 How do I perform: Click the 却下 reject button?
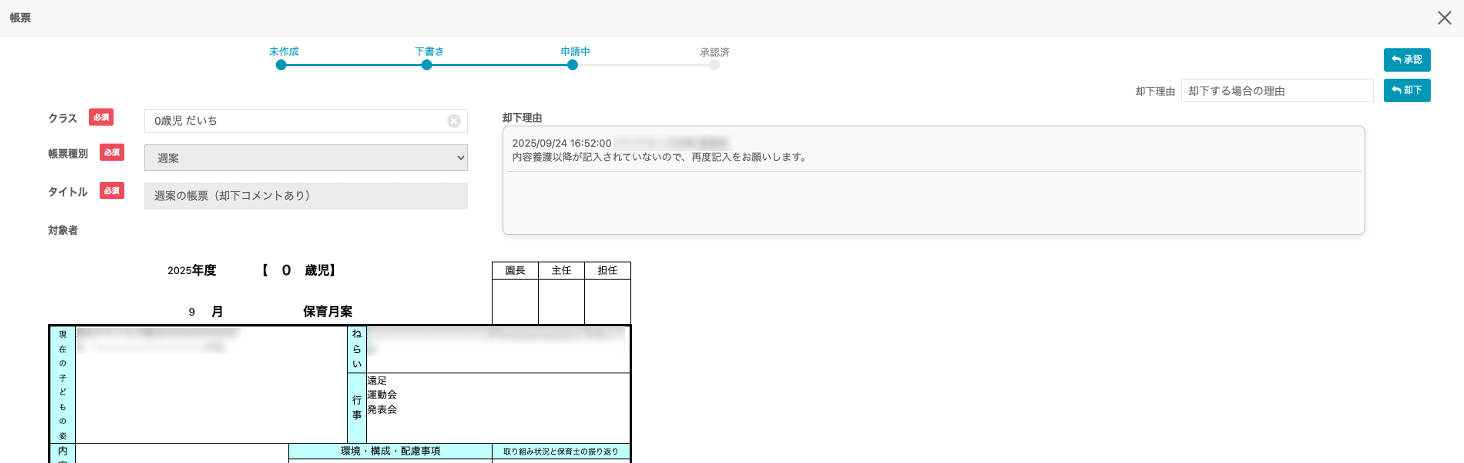[1407, 91]
